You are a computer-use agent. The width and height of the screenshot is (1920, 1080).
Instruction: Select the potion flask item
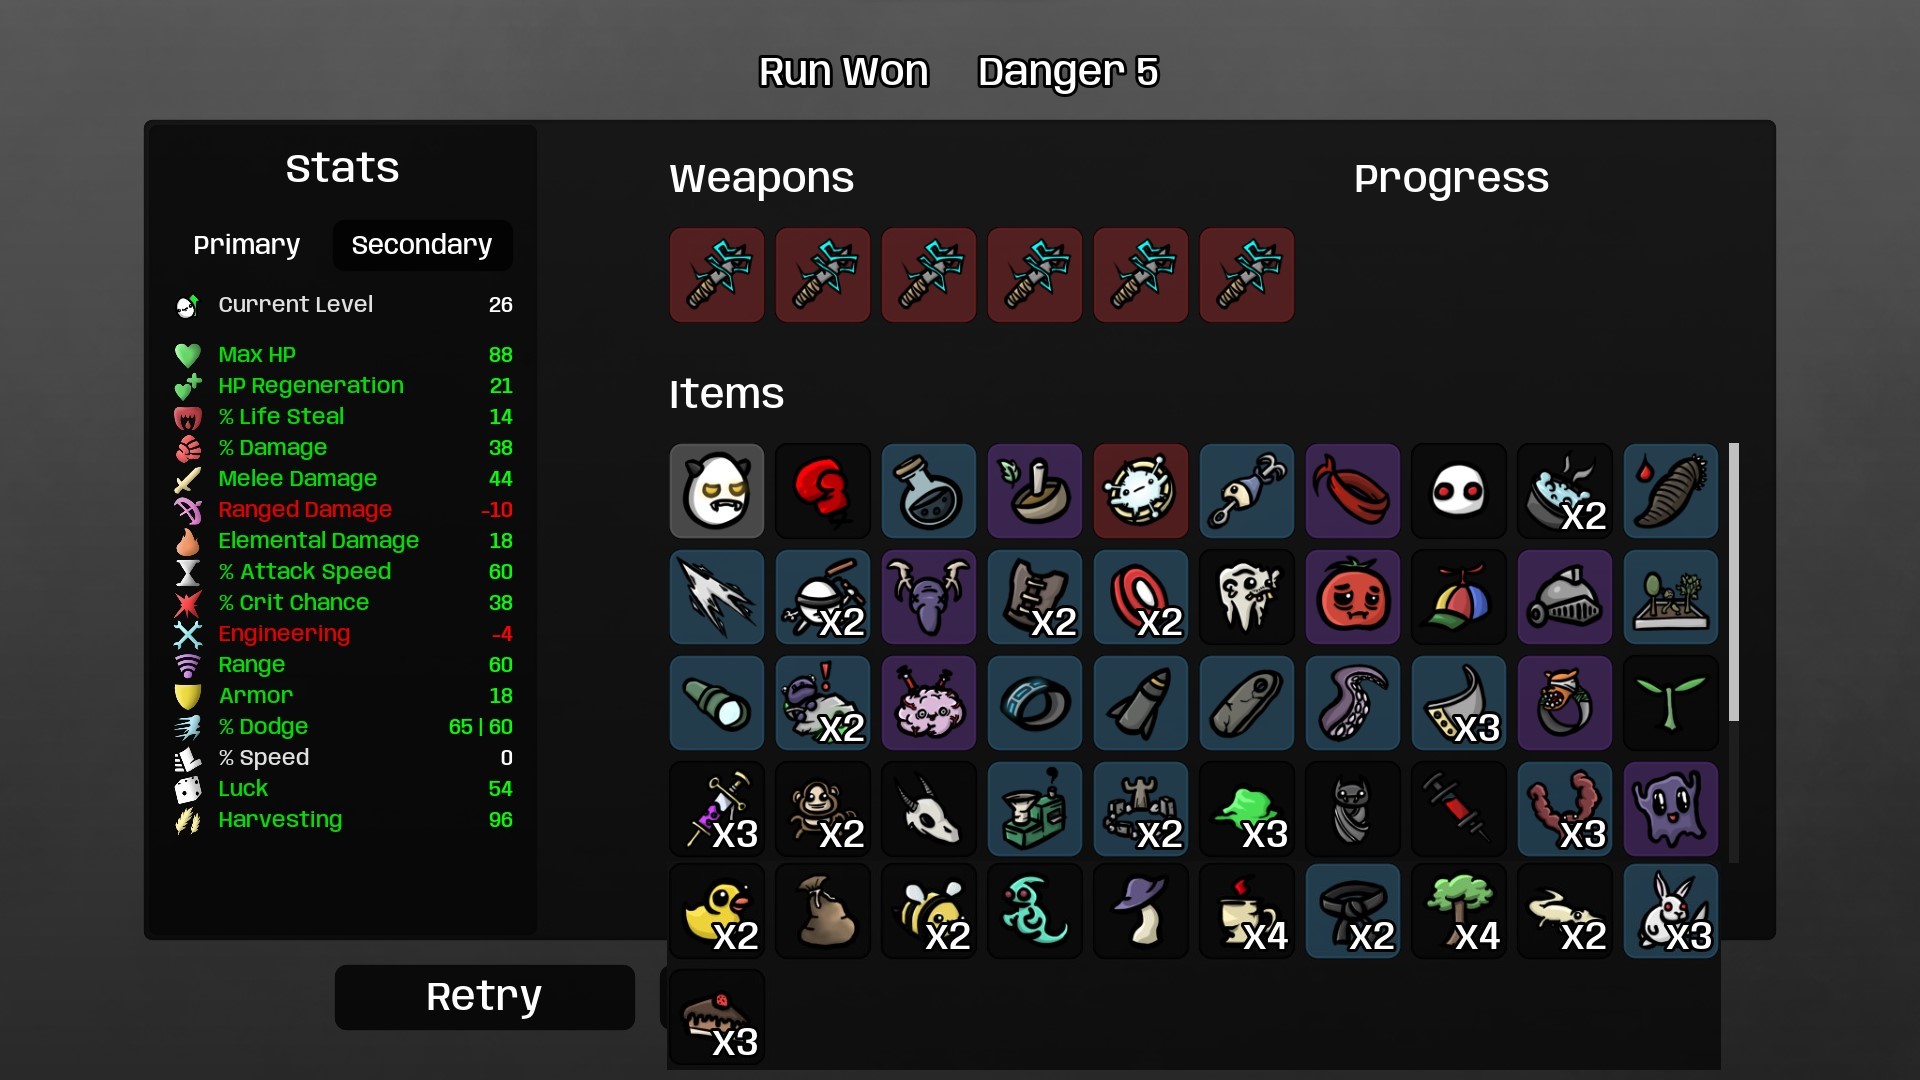(x=929, y=491)
